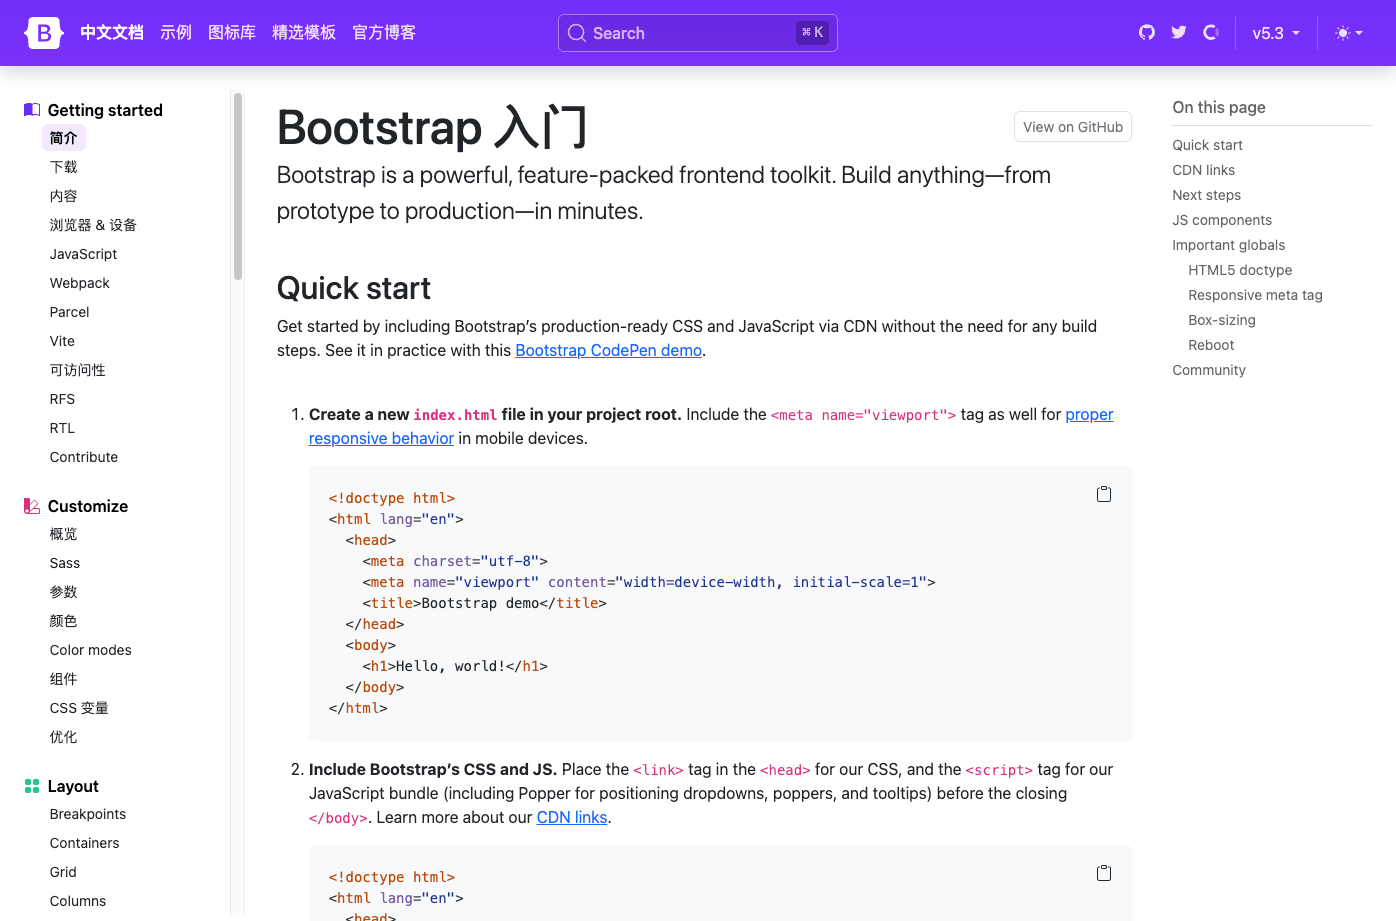The width and height of the screenshot is (1396, 921).
Task: Click the Getting started section heading
Action: (x=105, y=110)
